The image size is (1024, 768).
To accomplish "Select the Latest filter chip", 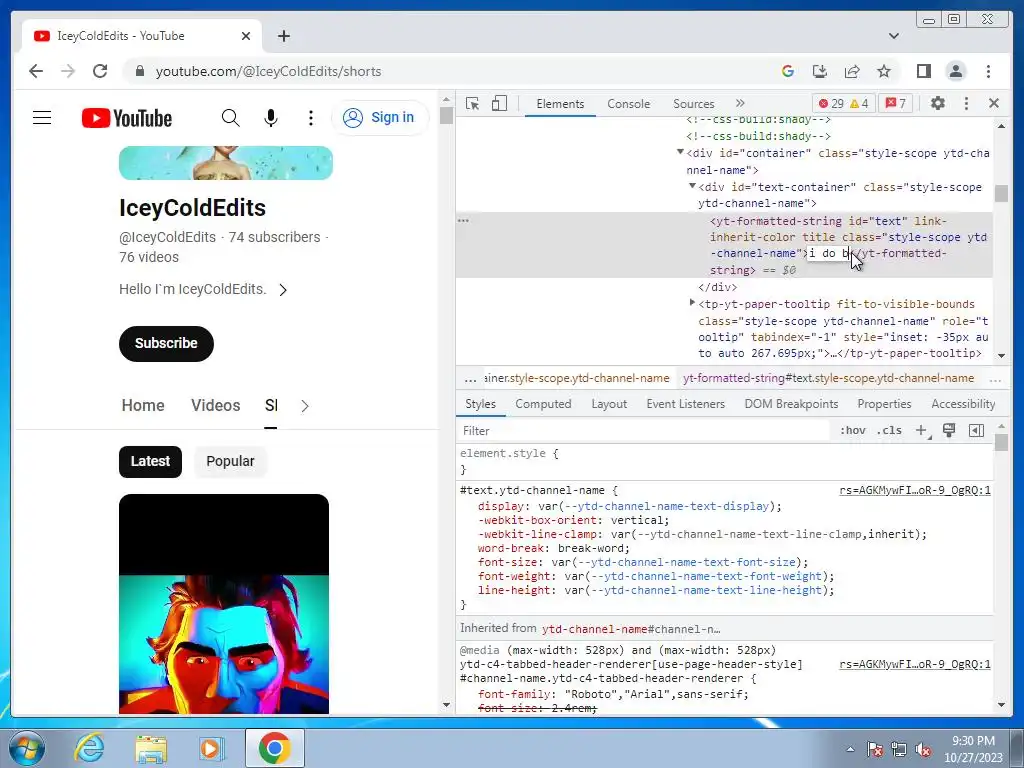I will click(x=150, y=462).
